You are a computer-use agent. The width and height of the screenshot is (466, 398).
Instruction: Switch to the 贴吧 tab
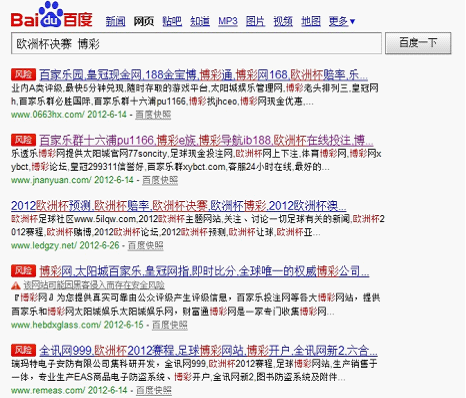click(172, 21)
